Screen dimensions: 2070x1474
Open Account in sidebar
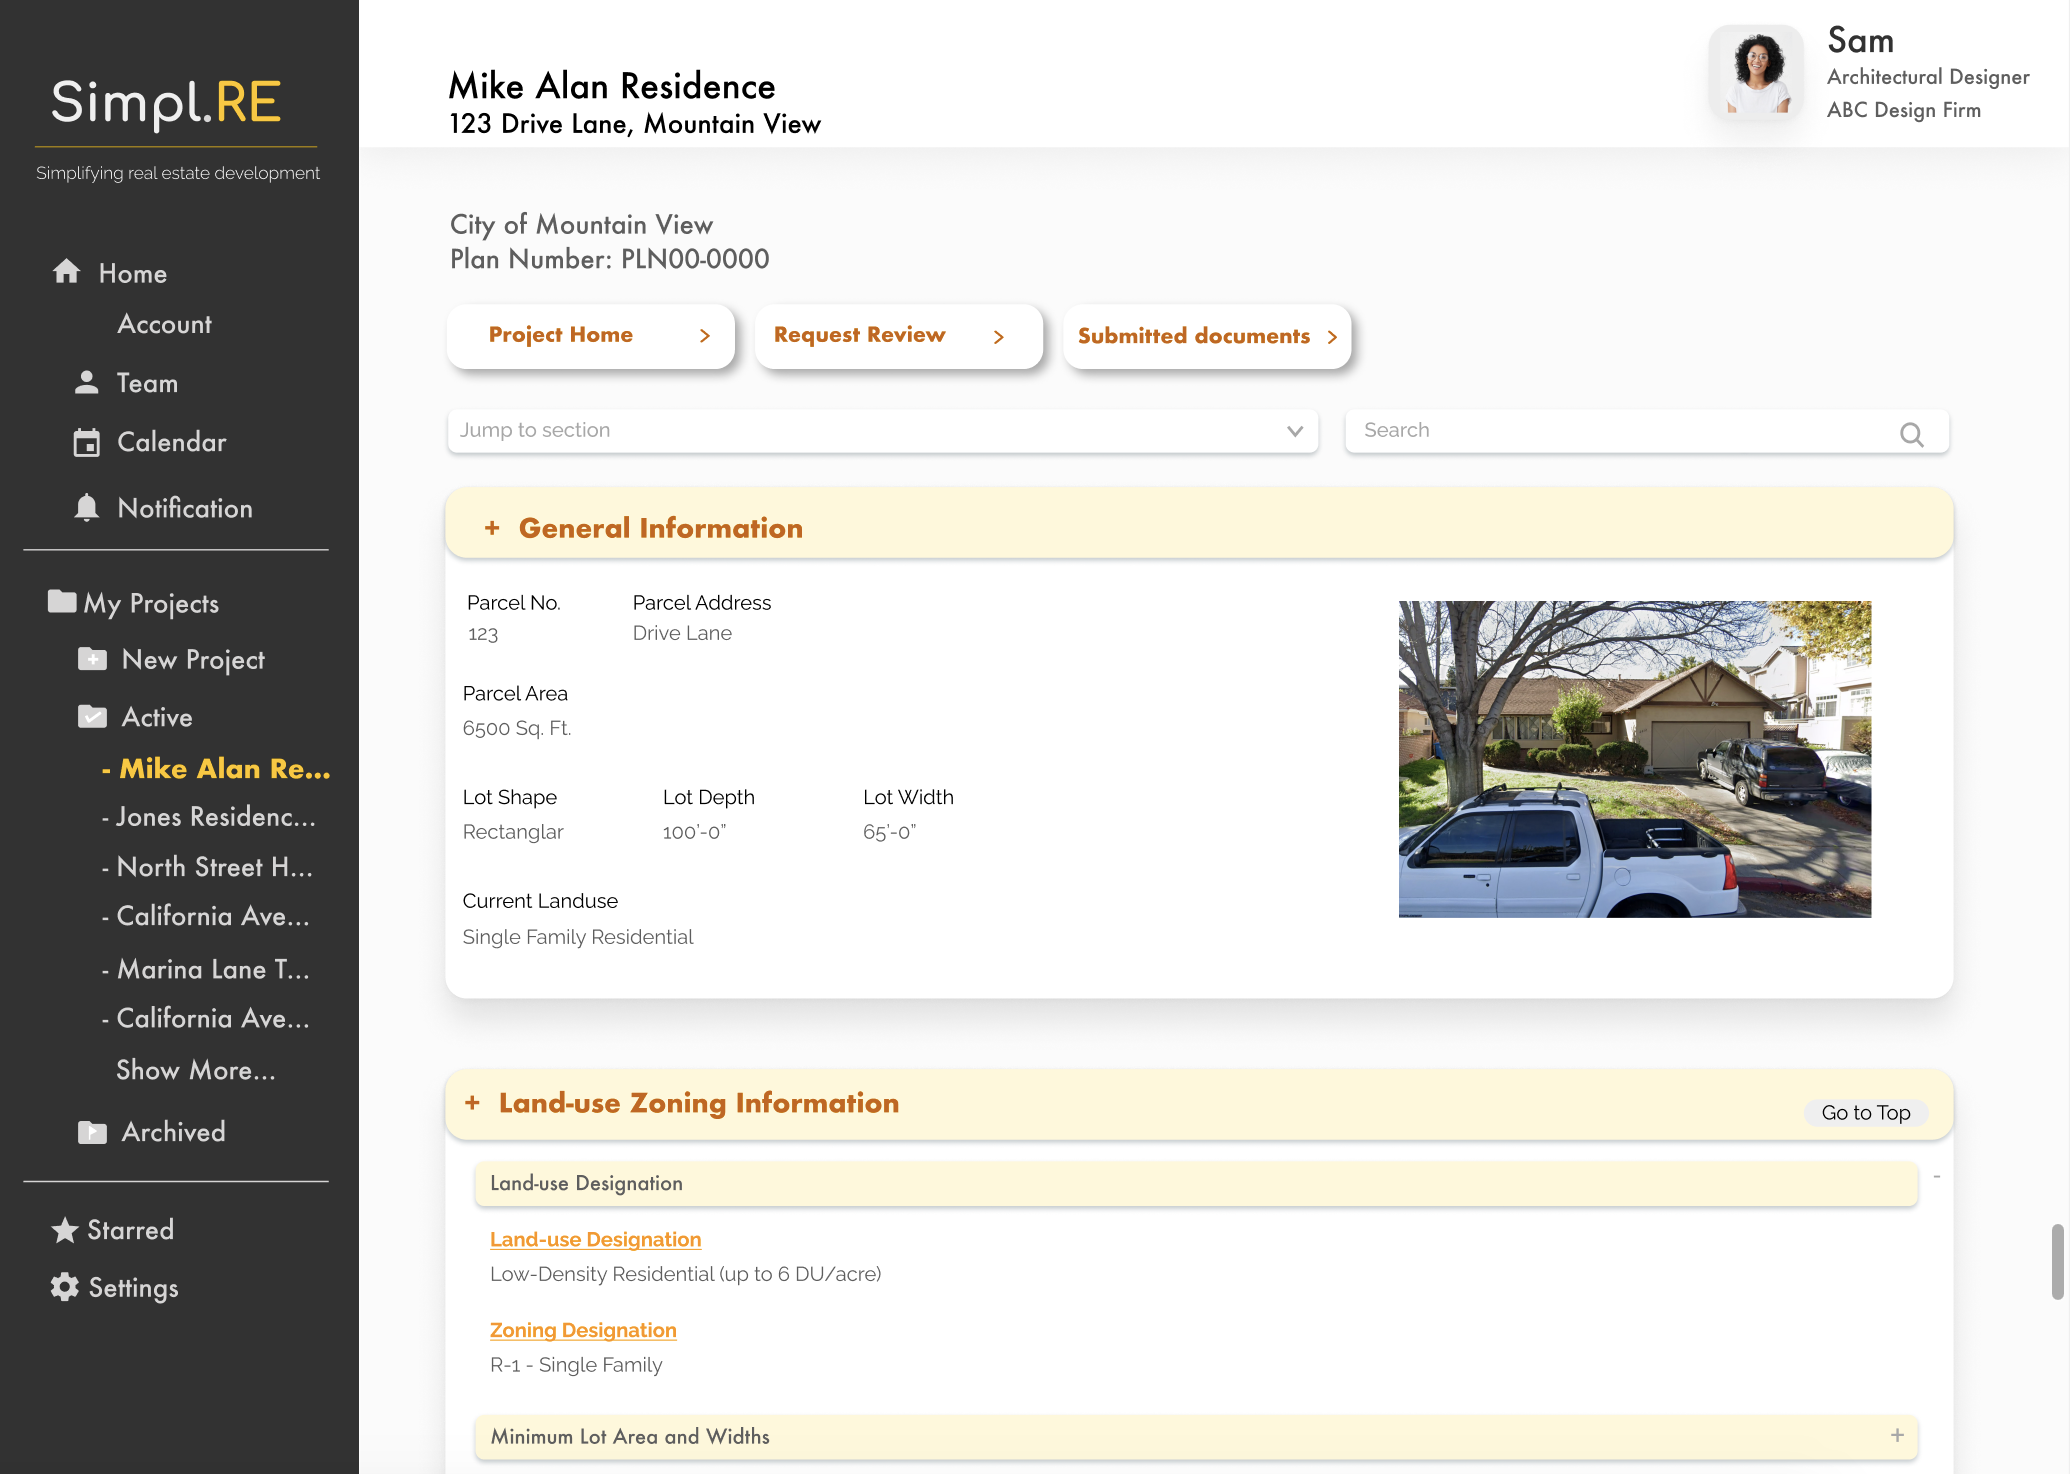[165, 324]
